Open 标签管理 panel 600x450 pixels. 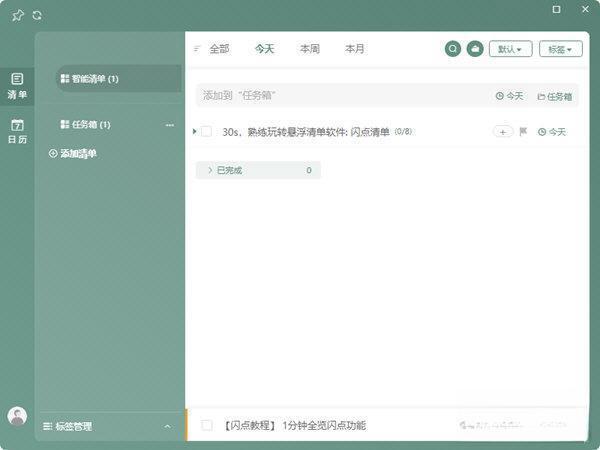[x=68, y=426]
